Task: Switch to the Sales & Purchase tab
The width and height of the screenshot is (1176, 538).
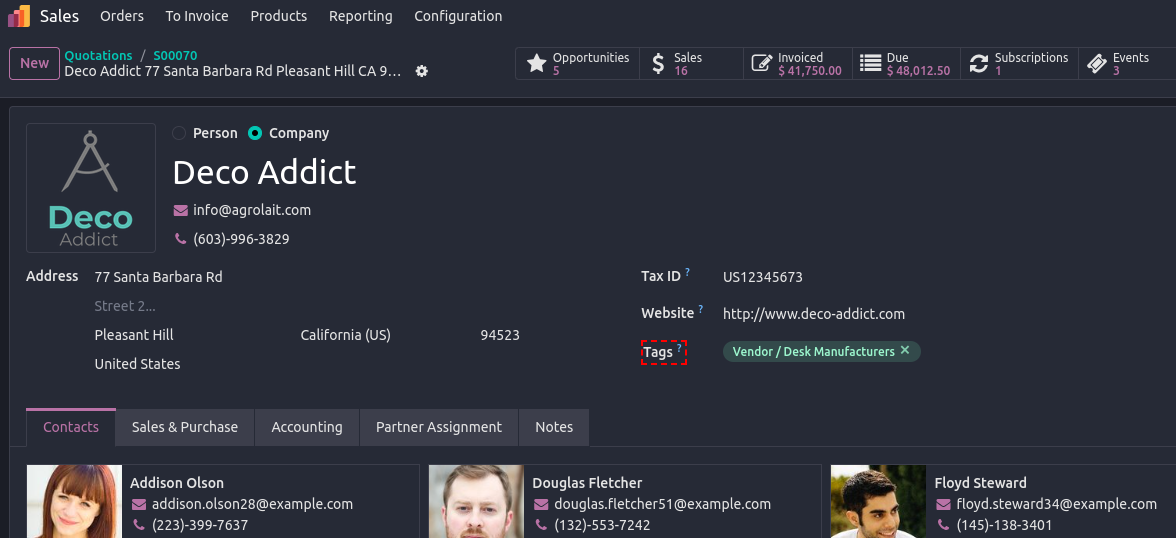Action: pos(185,427)
